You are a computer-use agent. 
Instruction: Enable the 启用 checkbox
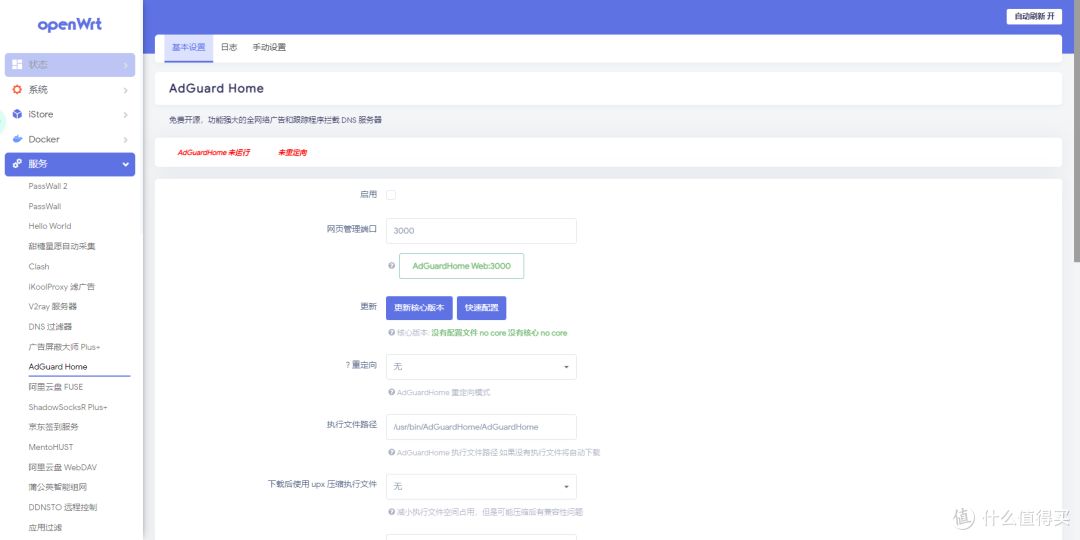click(x=391, y=195)
